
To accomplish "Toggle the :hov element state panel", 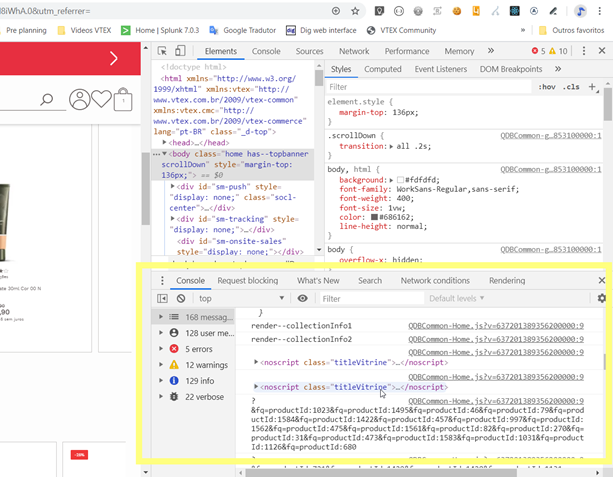I will tap(547, 87).
